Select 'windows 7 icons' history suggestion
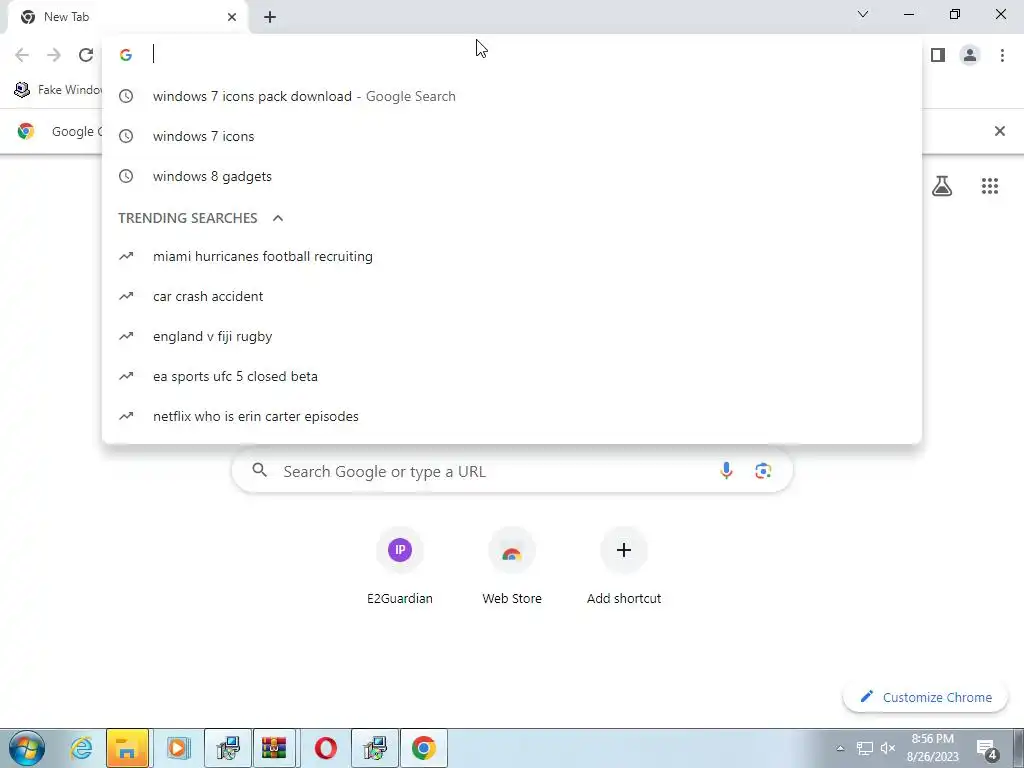This screenshot has height=768, width=1024. coord(512,136)
